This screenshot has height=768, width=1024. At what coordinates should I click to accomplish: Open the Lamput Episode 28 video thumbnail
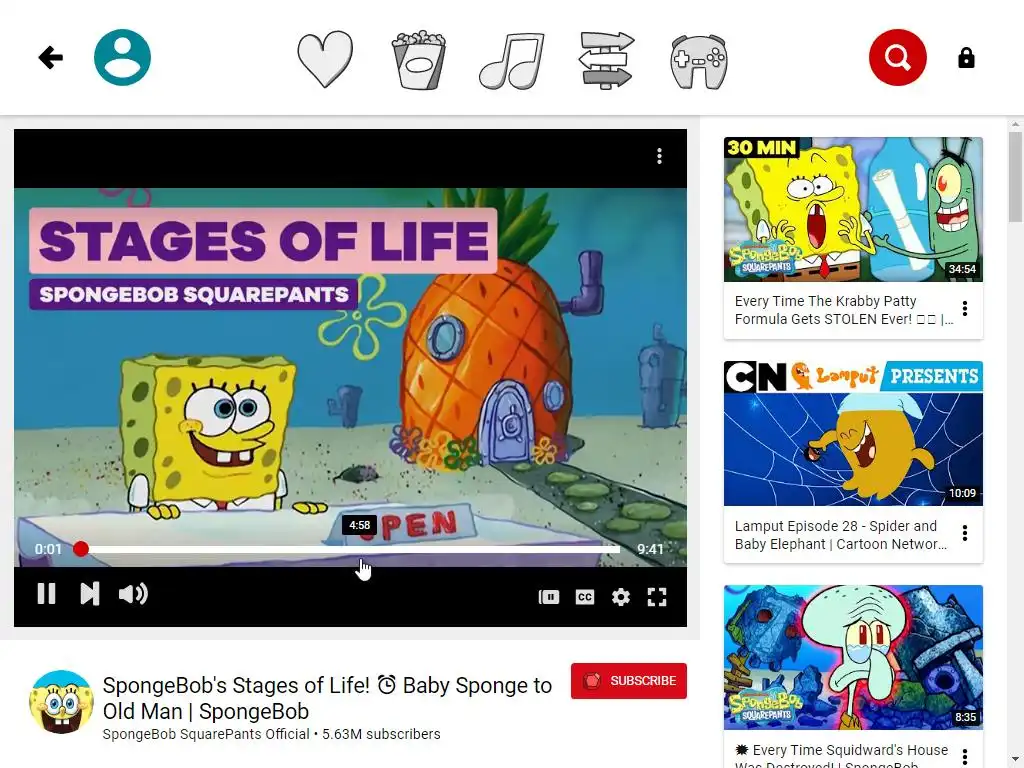[x=853, y=434]
